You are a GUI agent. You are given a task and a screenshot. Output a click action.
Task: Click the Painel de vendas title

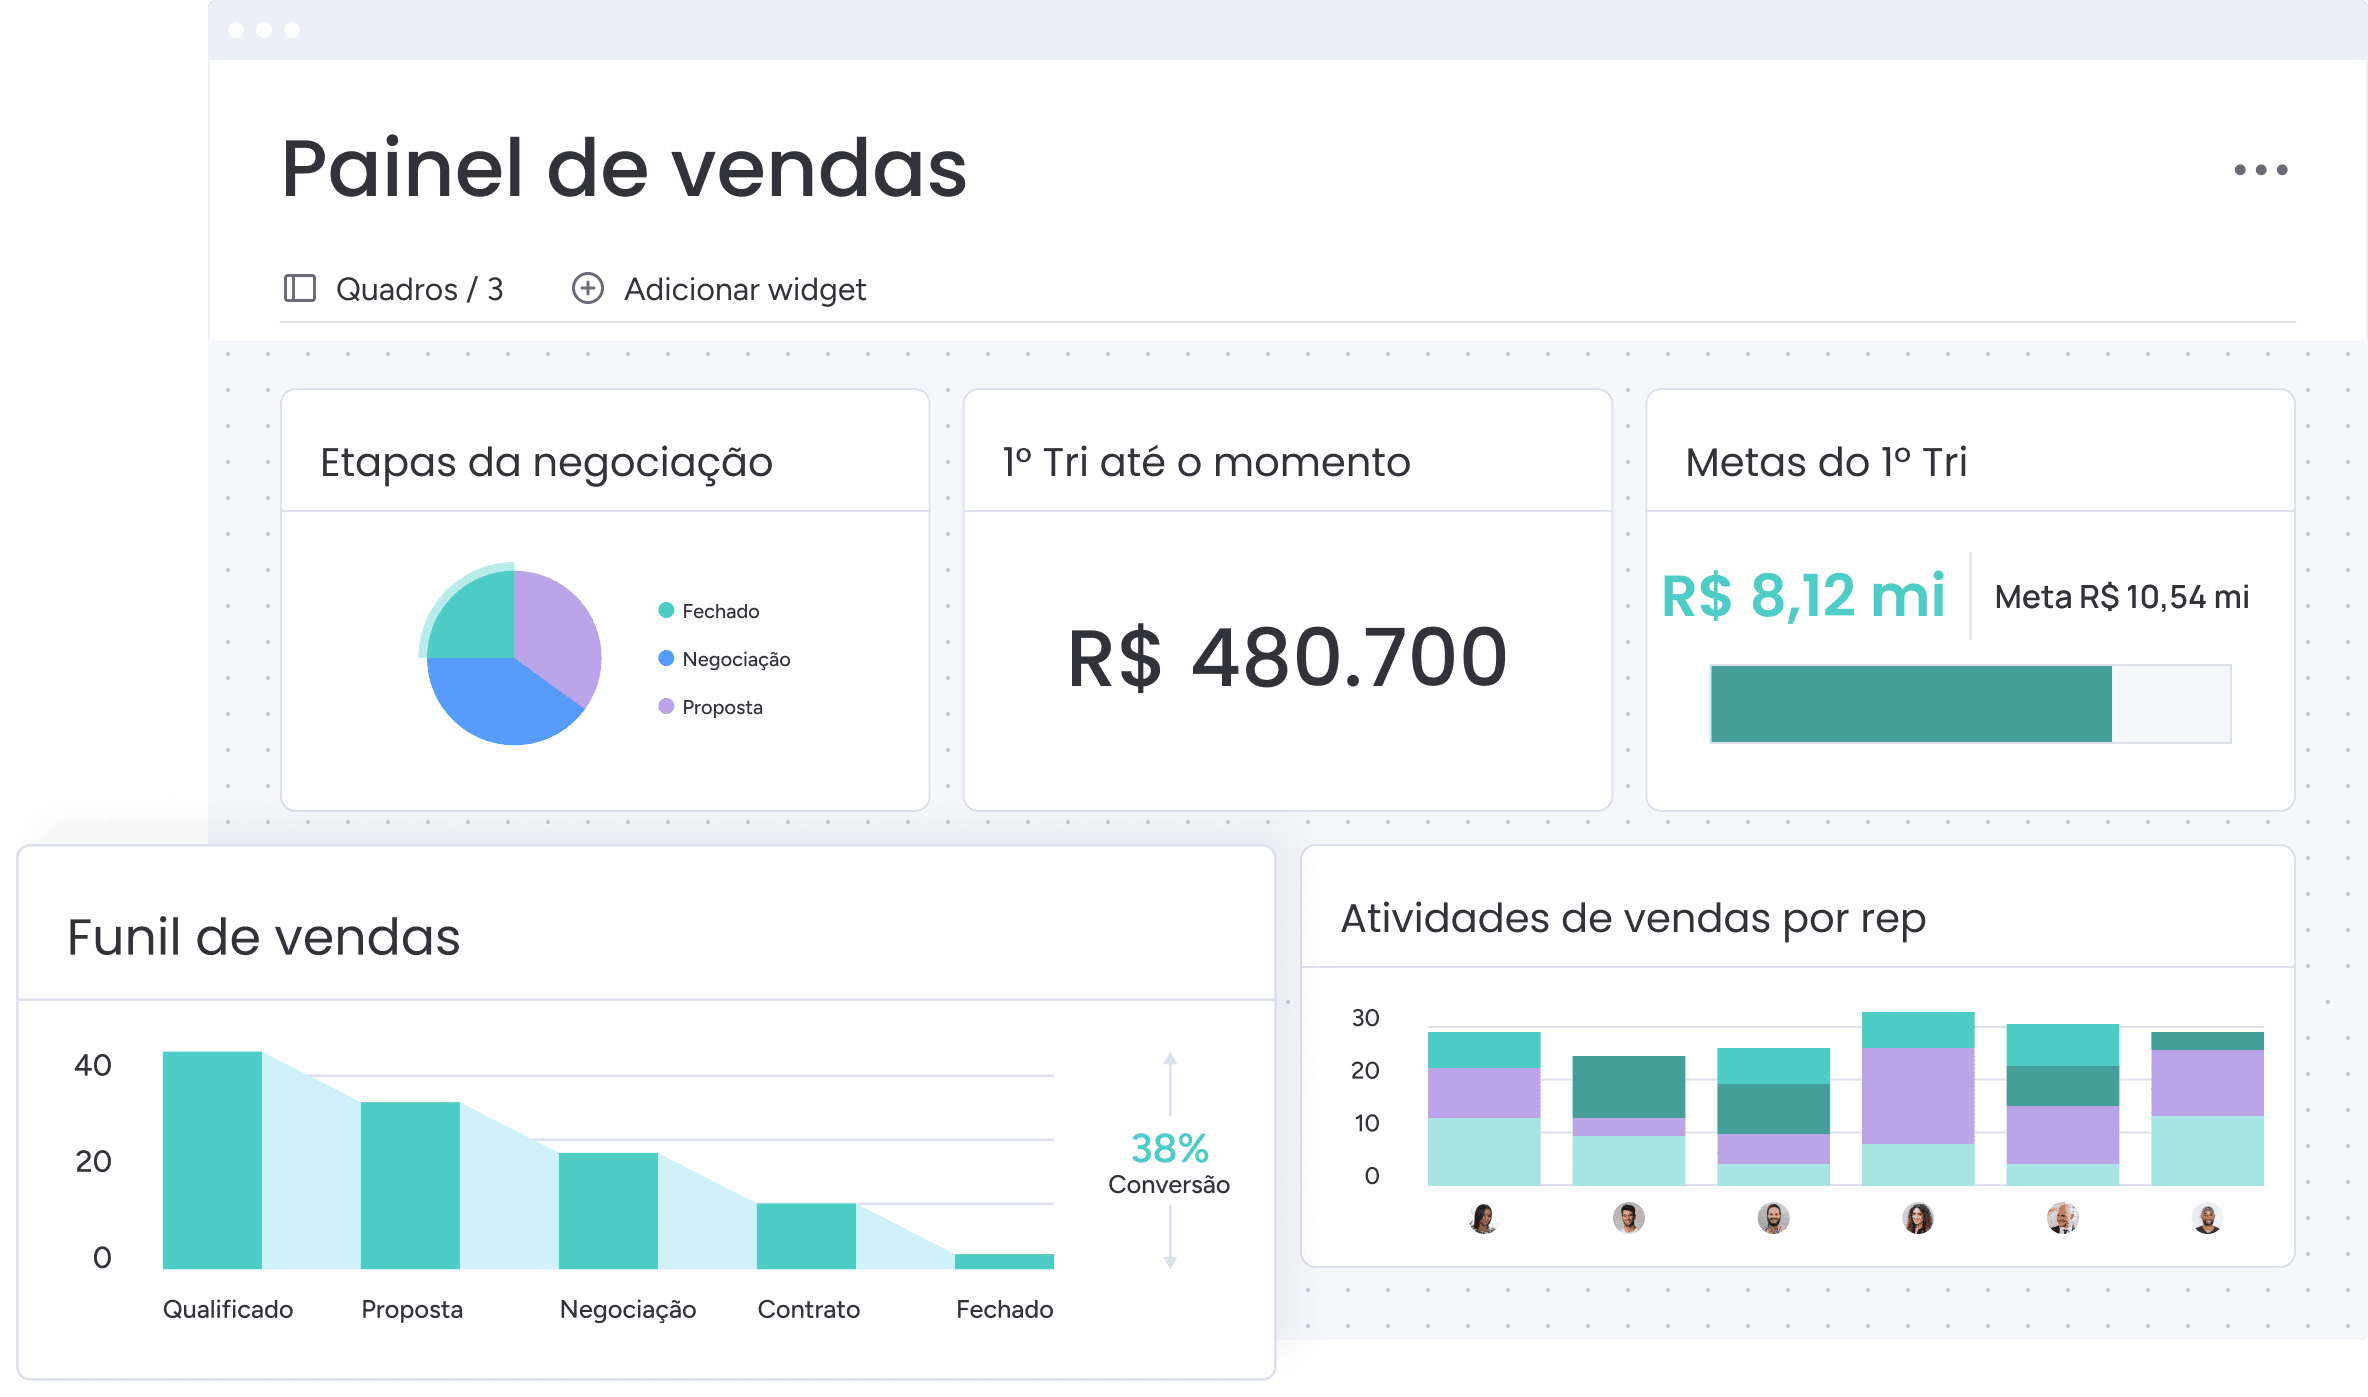624,168
